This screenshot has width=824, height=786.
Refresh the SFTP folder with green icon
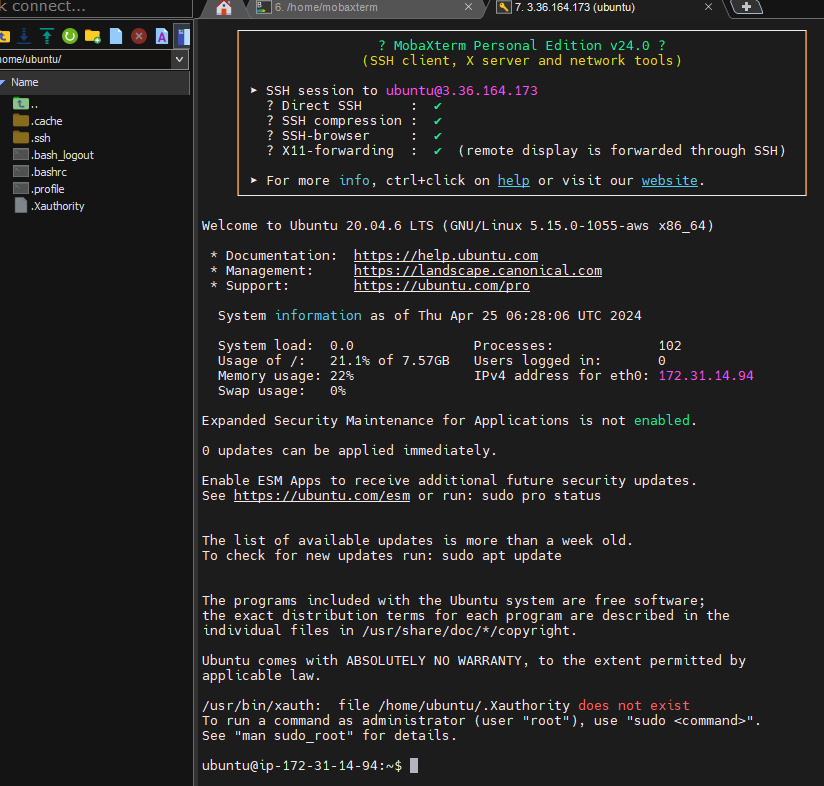pyautogui.click(x=69, y=36)
